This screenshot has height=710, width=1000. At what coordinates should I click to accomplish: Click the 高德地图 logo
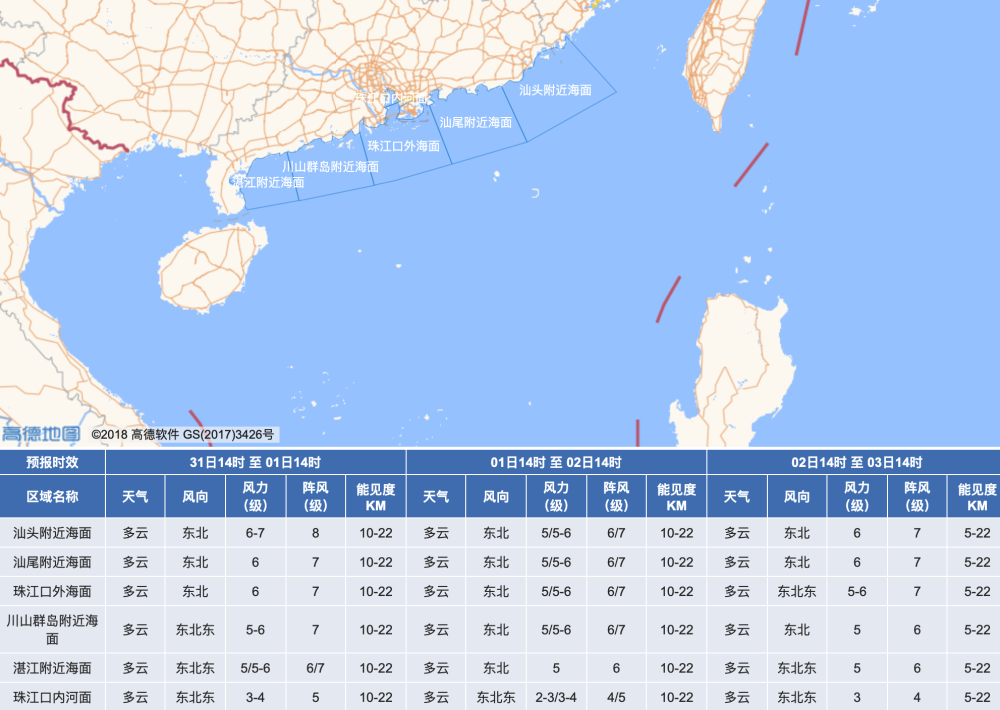(x=41, y=434)
